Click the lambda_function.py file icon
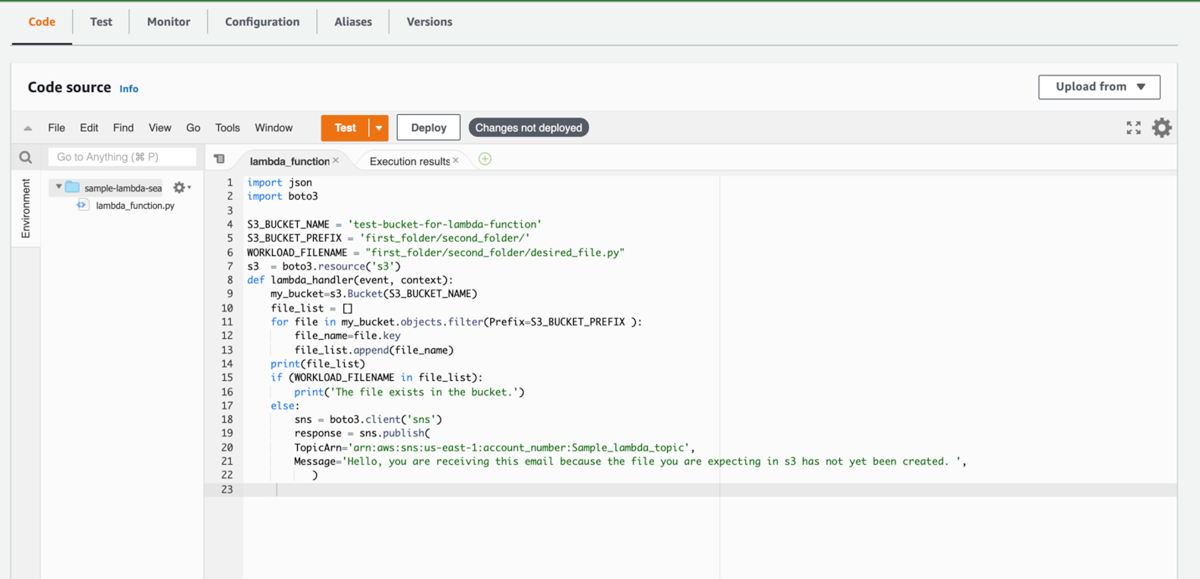The width and height of the screenshot is (1200, 579). tap(83, 205)
